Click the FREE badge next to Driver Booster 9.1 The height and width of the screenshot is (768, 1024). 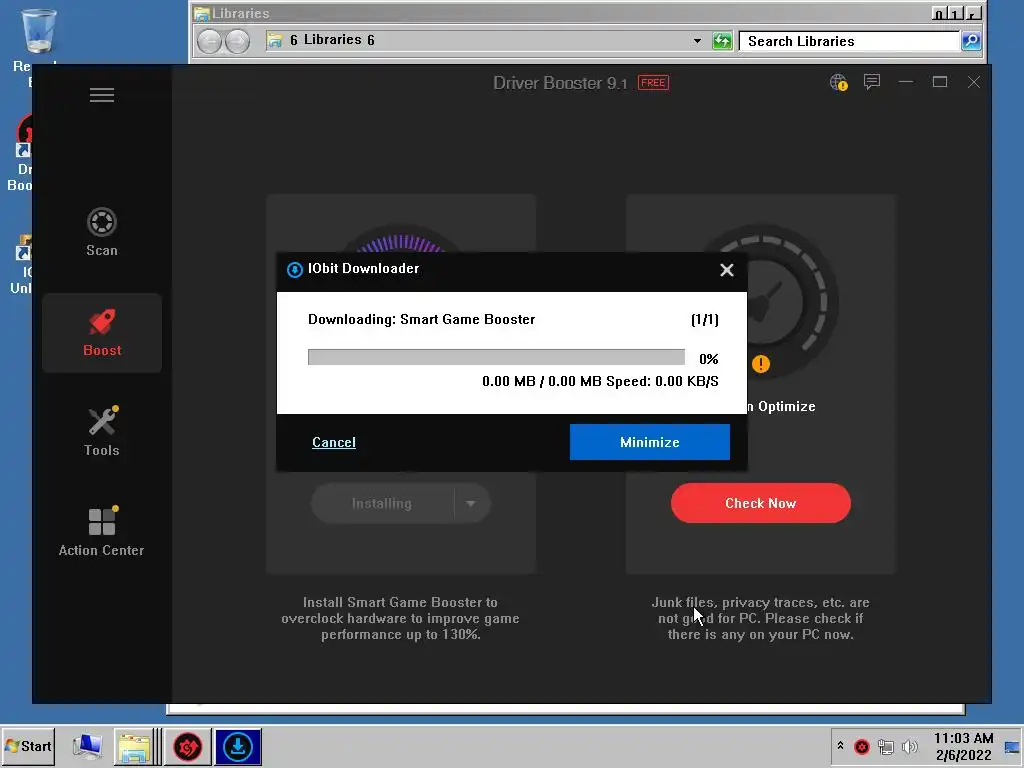[x=653, y=83]
